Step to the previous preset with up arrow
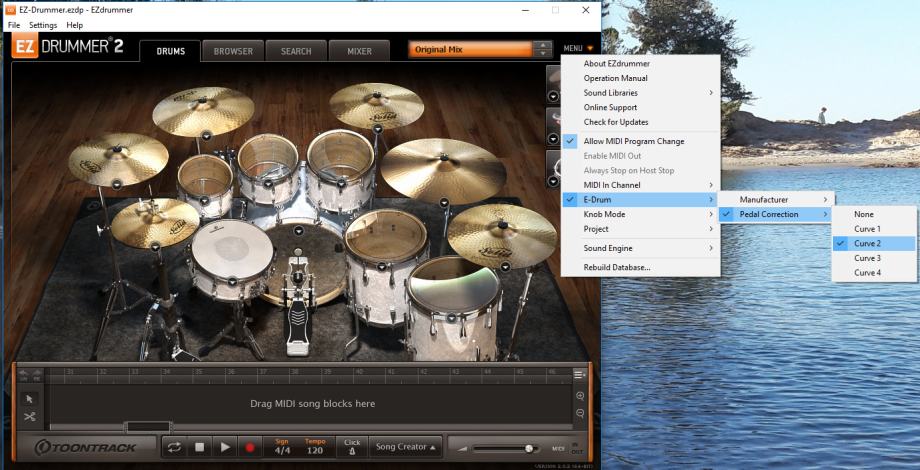The width and height of the screenshot is (920, 470). point(543,45)
